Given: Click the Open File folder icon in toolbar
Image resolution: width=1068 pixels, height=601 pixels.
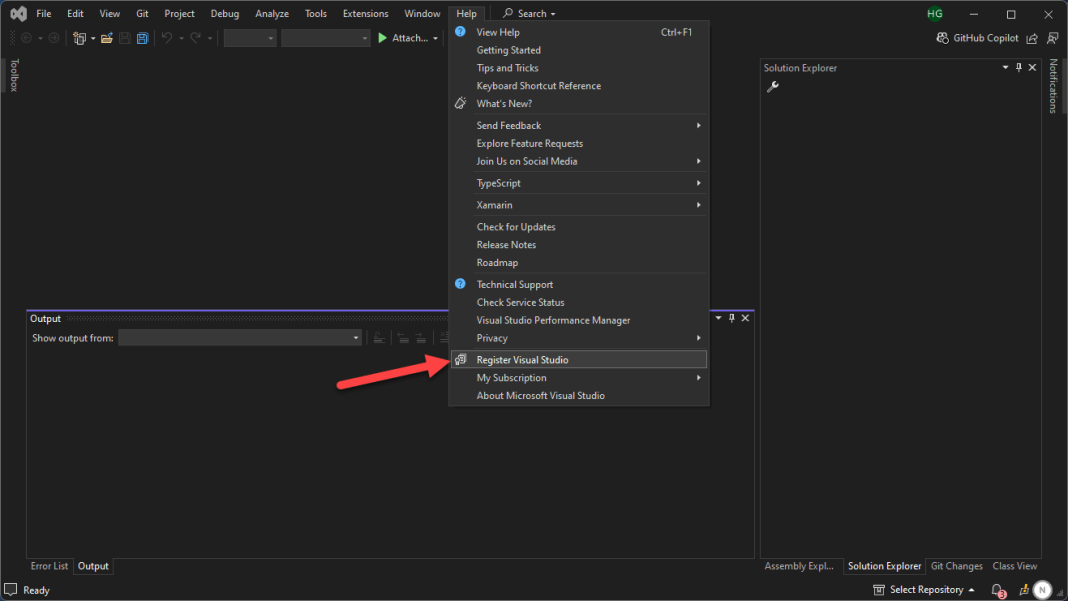Looking at the screenshot, I should 106,38.
